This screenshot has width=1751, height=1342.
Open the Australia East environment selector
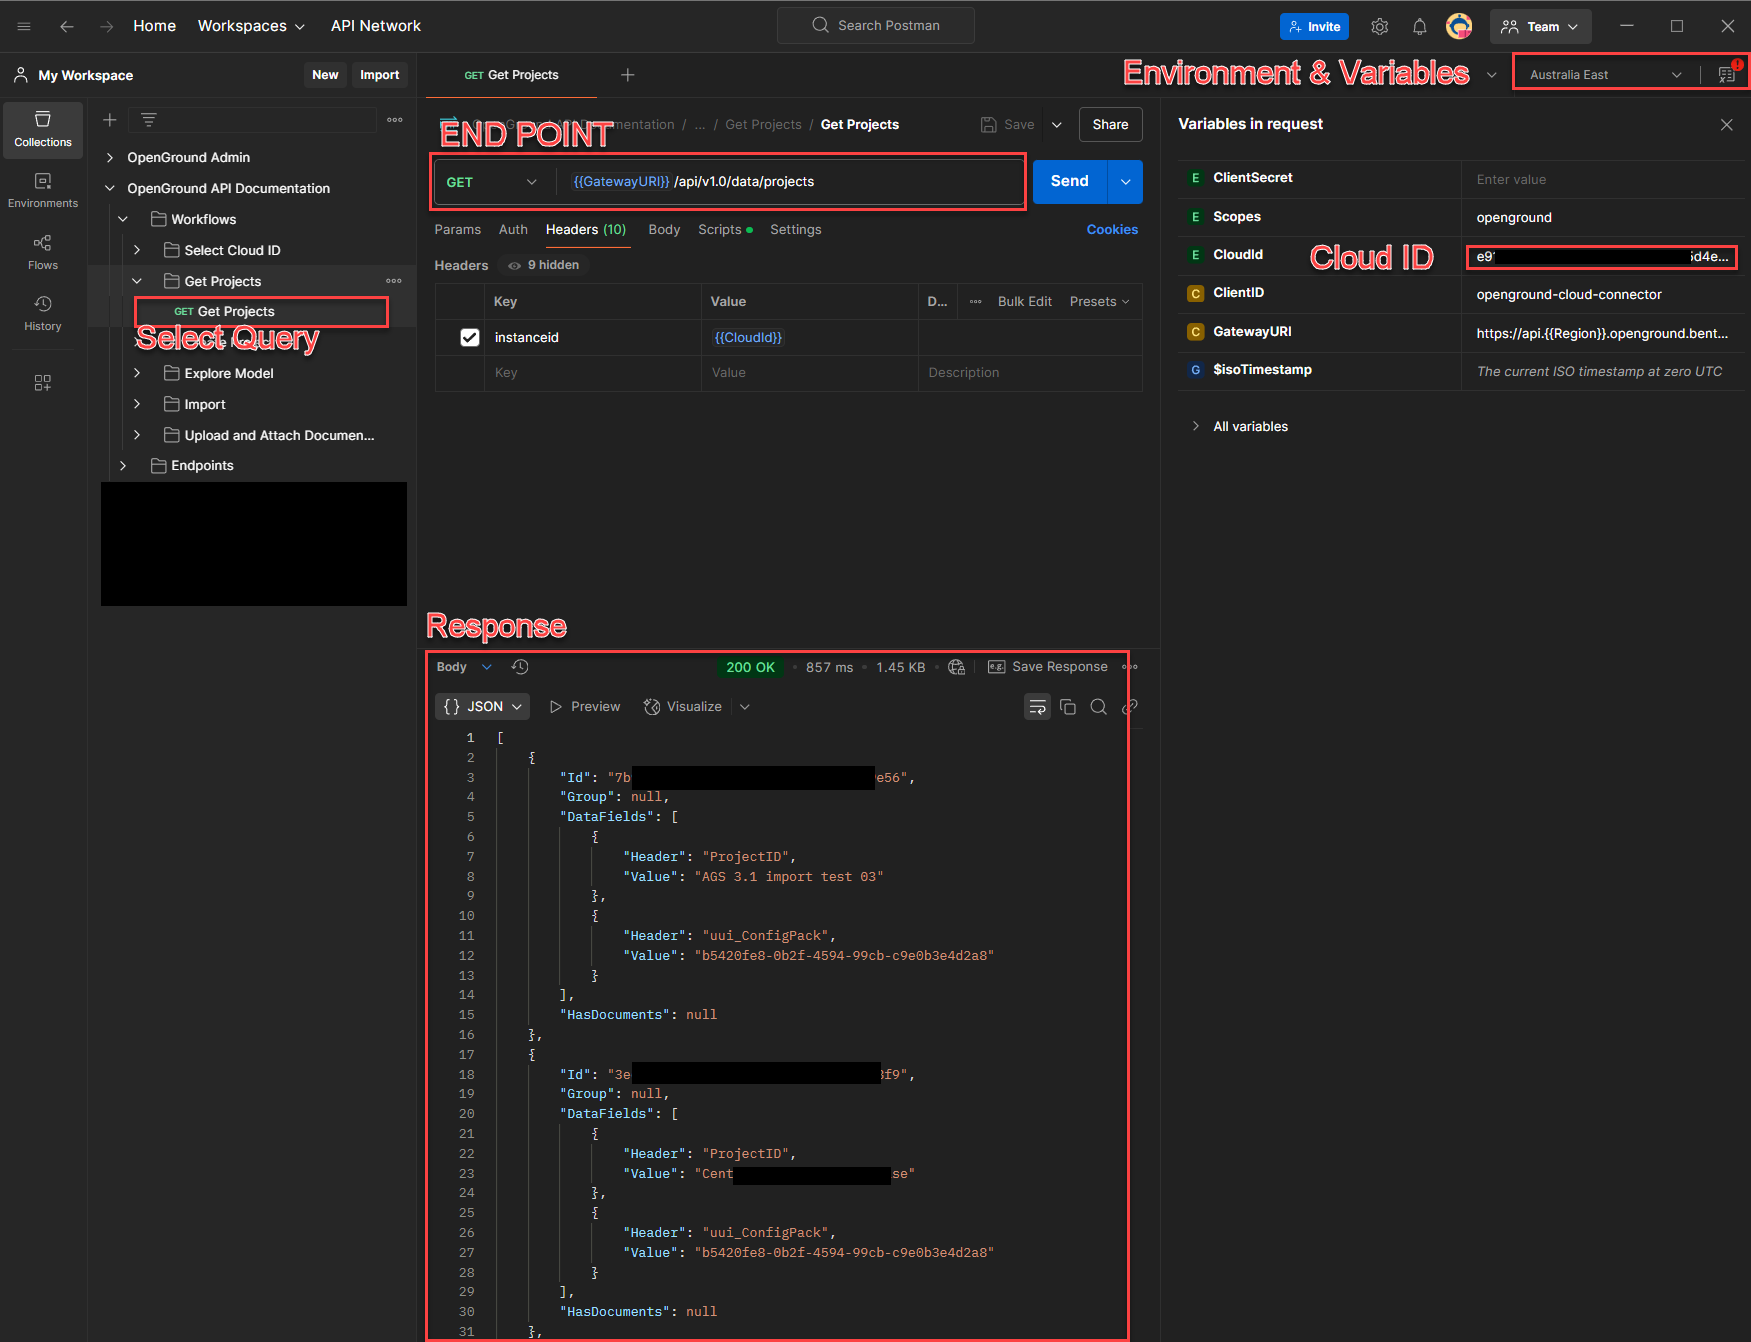(x=1606, y=75)
